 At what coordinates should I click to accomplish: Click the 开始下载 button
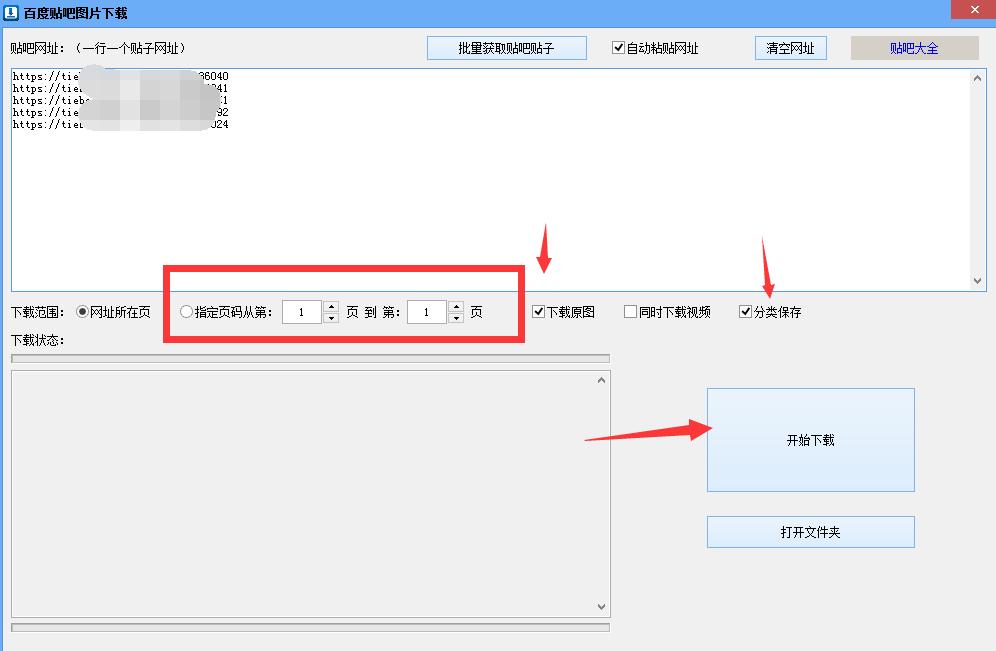tap(811, 440)
